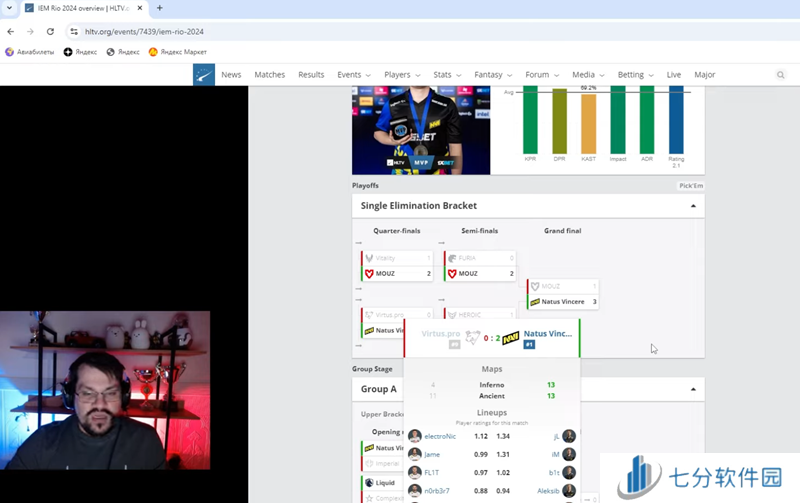Open Aleksib player profile
800x503 pixels.
(548, 491)
